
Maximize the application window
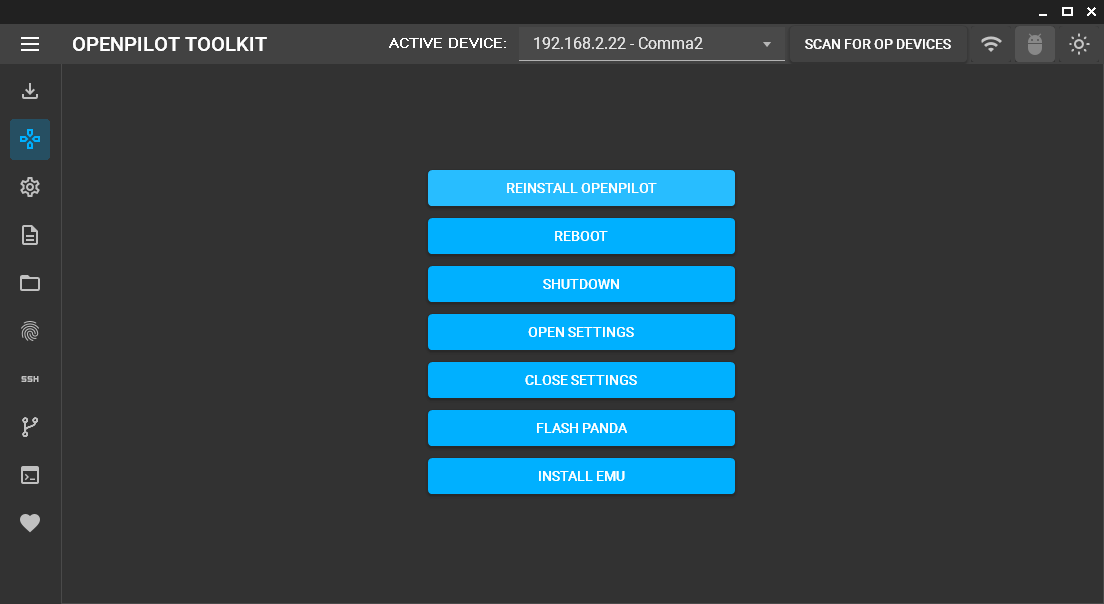1067,11
